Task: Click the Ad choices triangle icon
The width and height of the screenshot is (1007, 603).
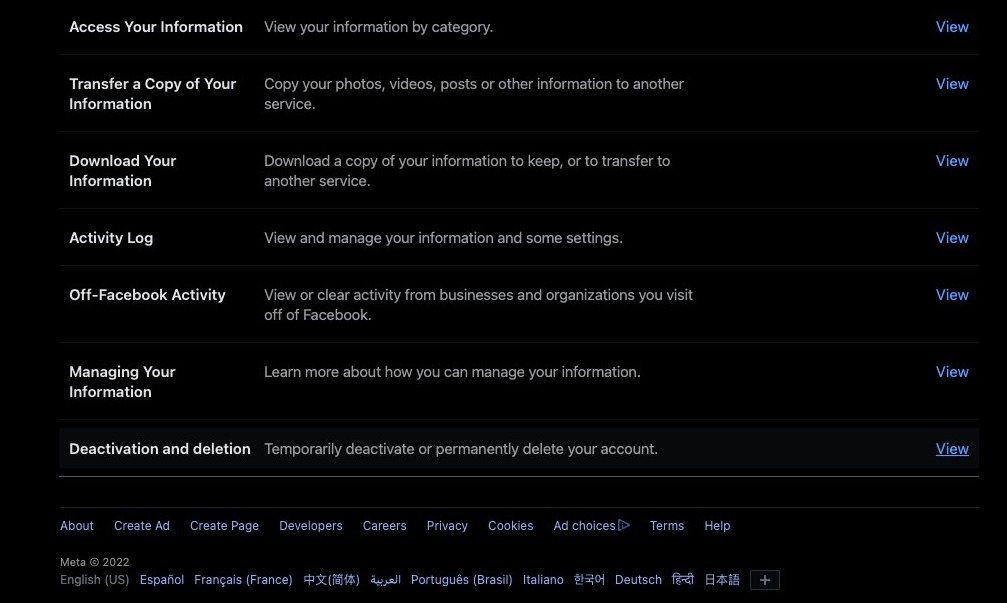Action: coord(624,525)
